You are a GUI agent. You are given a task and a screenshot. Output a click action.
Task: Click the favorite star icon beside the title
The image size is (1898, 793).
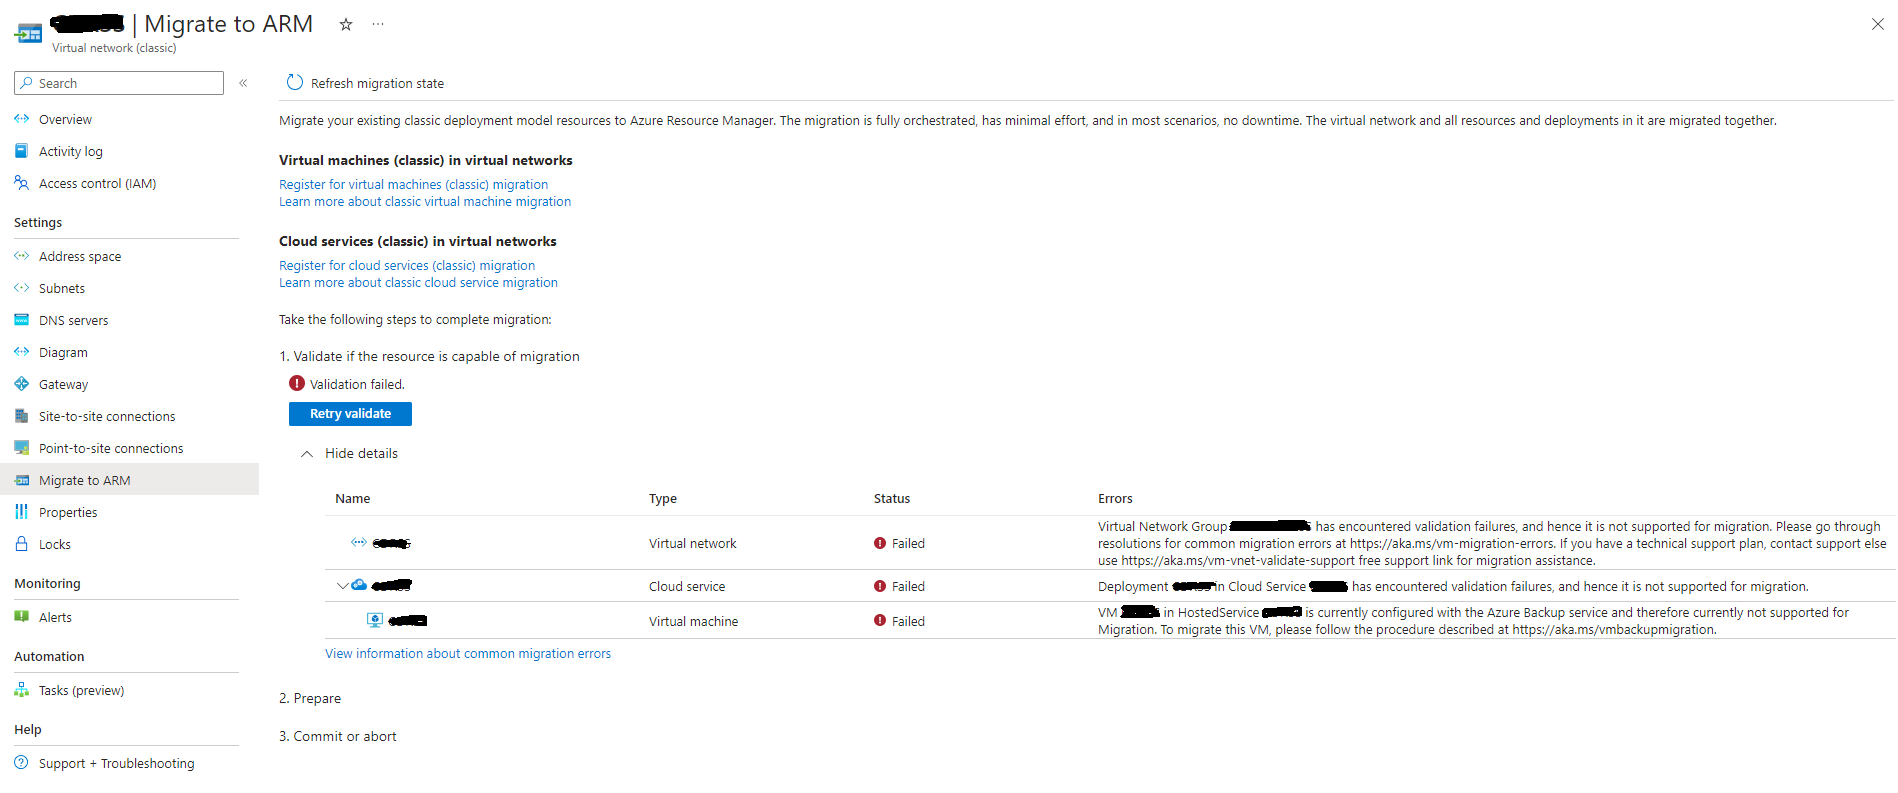click(x=346, y=24)
